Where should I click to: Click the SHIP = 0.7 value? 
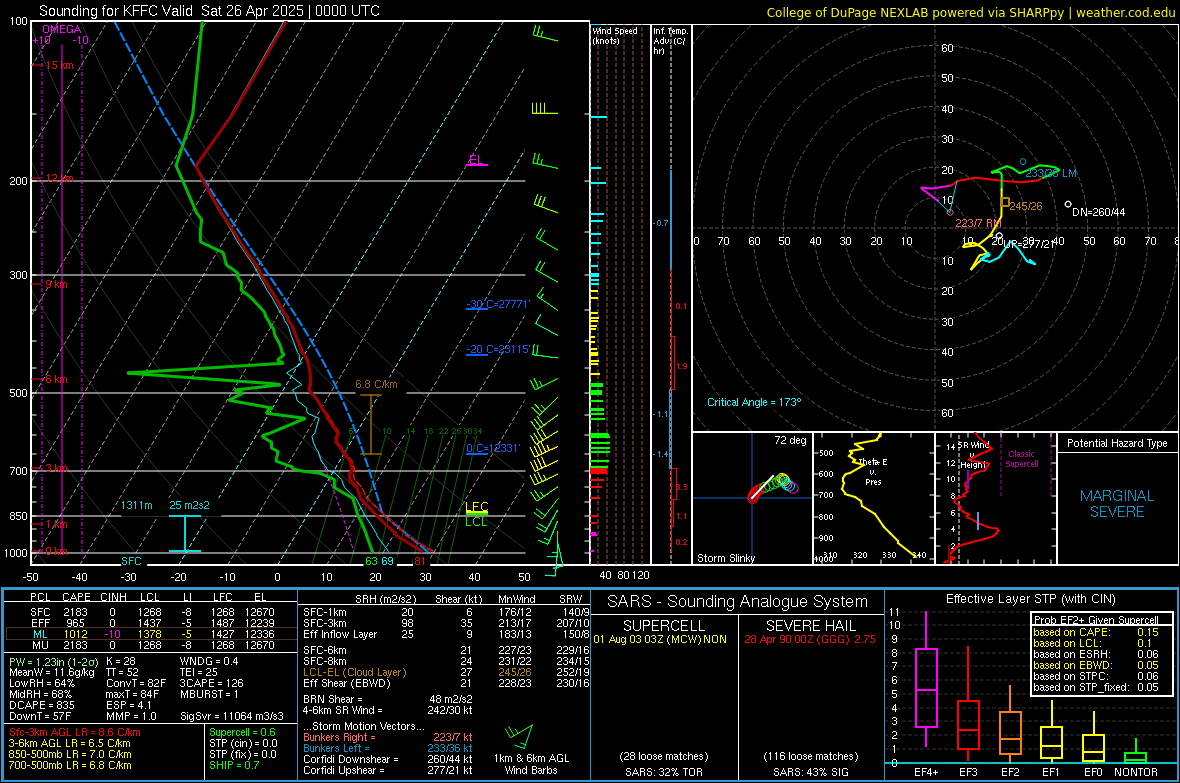click(x=234, y=765)
